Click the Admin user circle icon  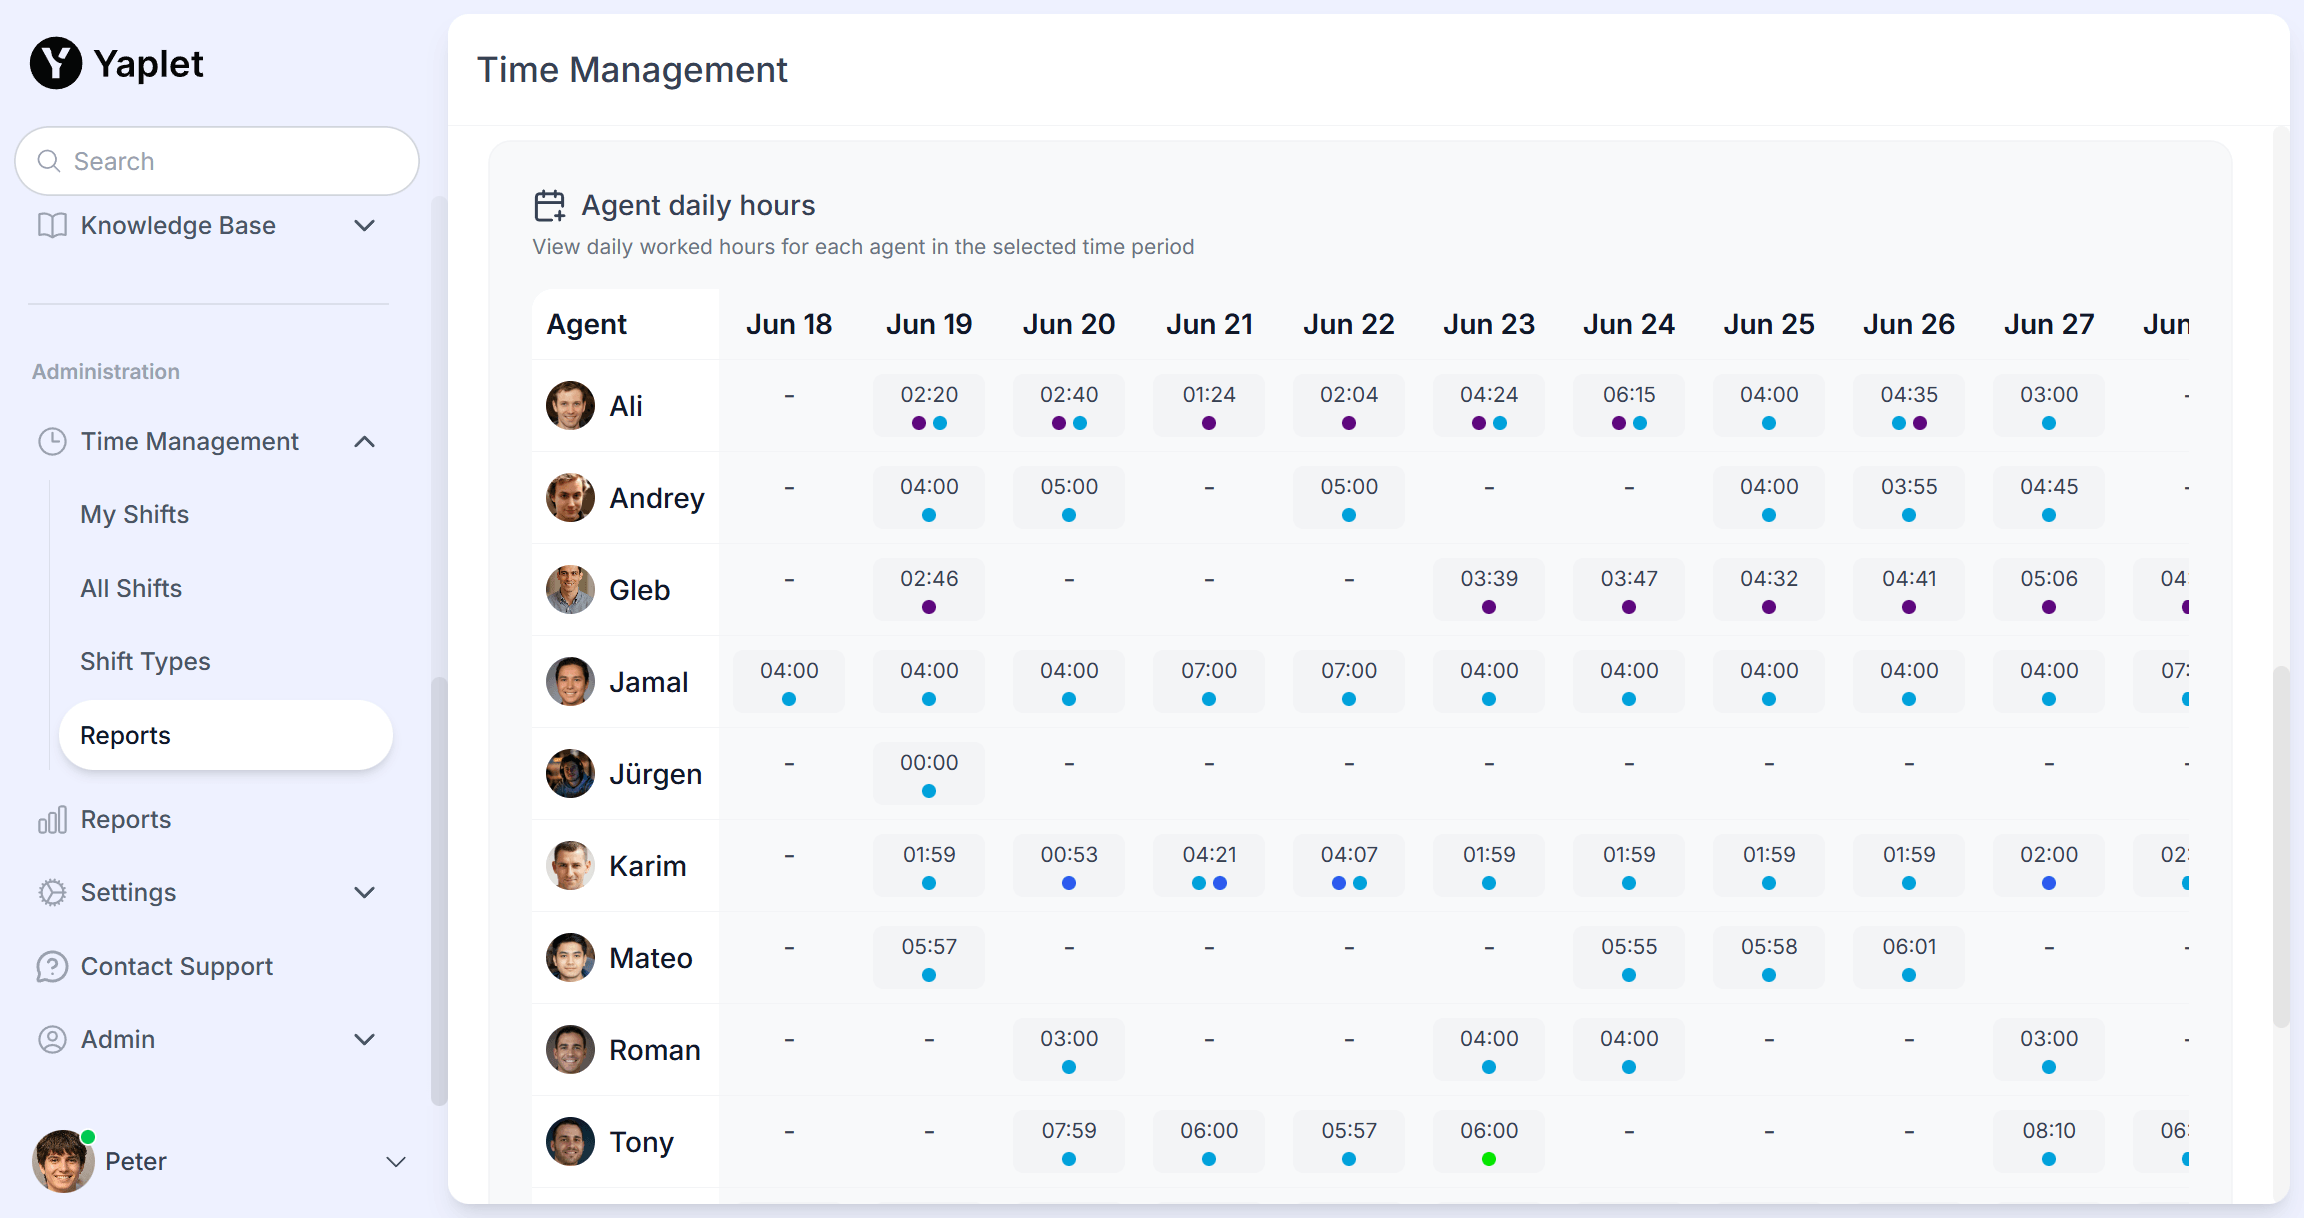click(x=52, y=1039)
